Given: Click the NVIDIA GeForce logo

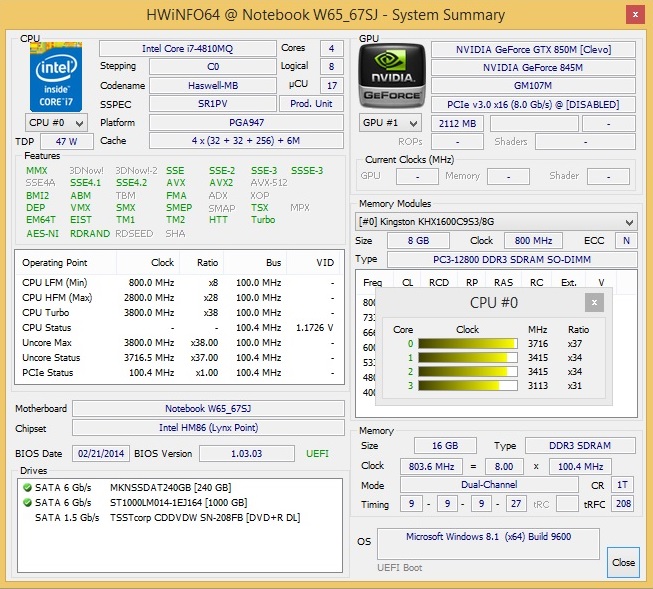Looking at the screenshot, I should pos(392,76).
